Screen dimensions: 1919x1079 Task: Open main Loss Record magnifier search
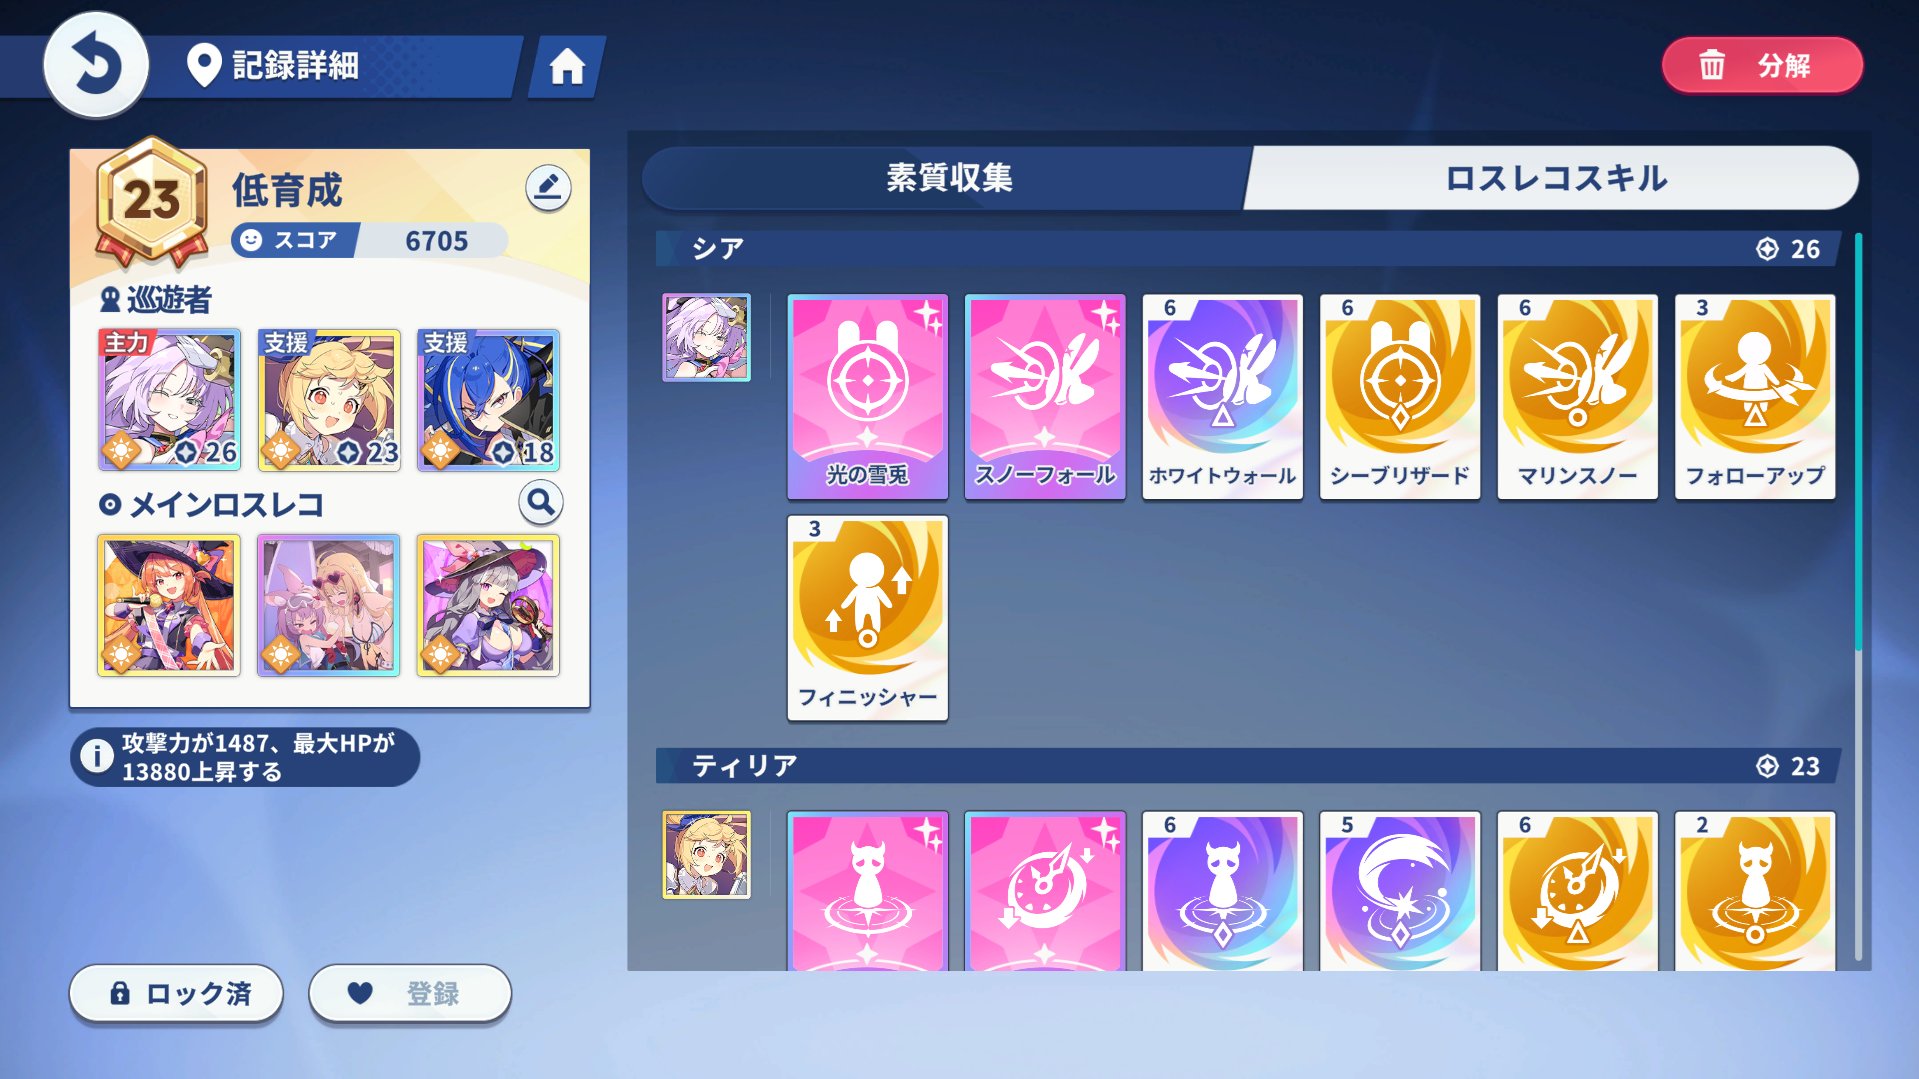tap(541, 502)
